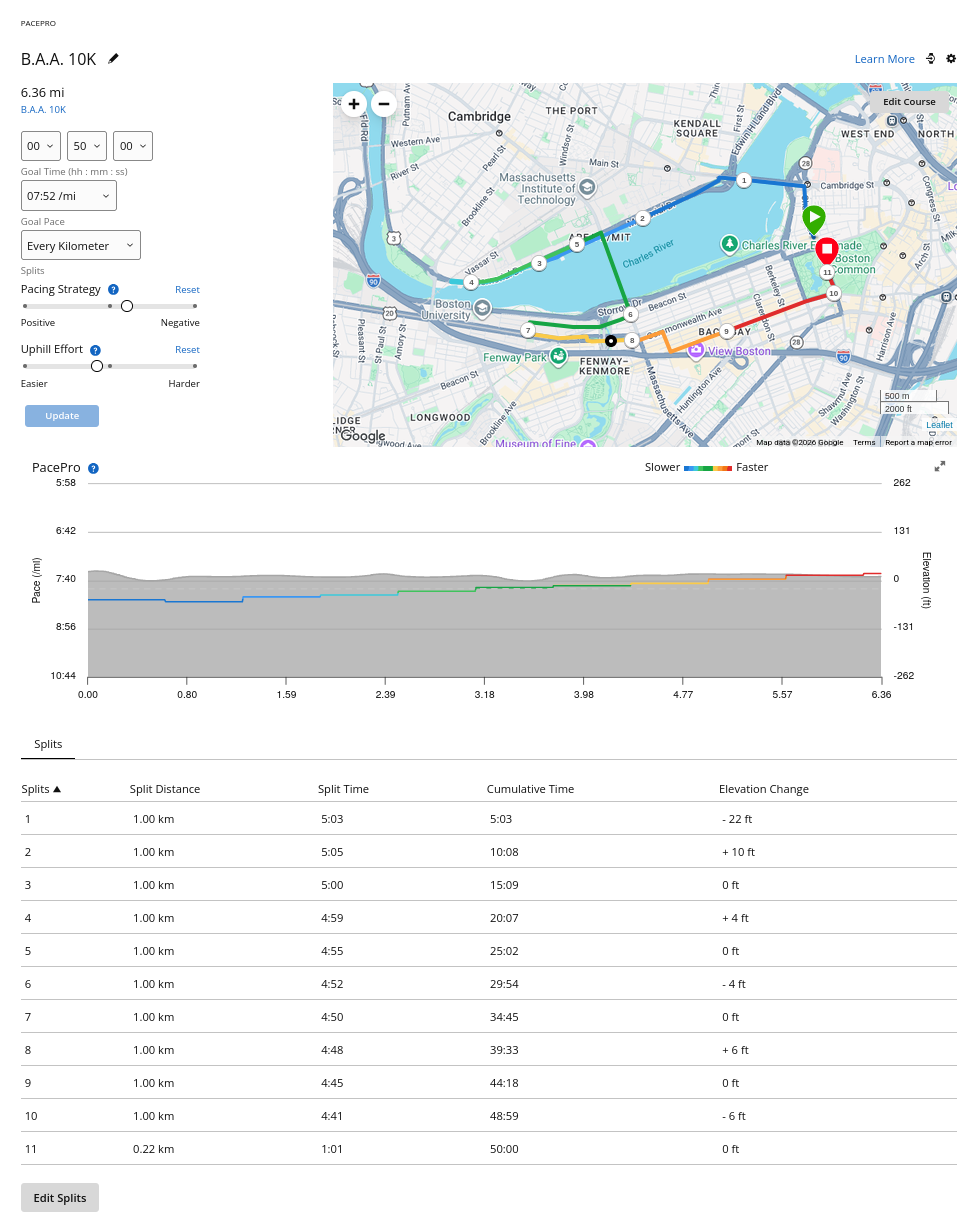Click the send-to-device icon beside Learn More
The height and width of the screenshot is (1232, 980).
(930, 59)
